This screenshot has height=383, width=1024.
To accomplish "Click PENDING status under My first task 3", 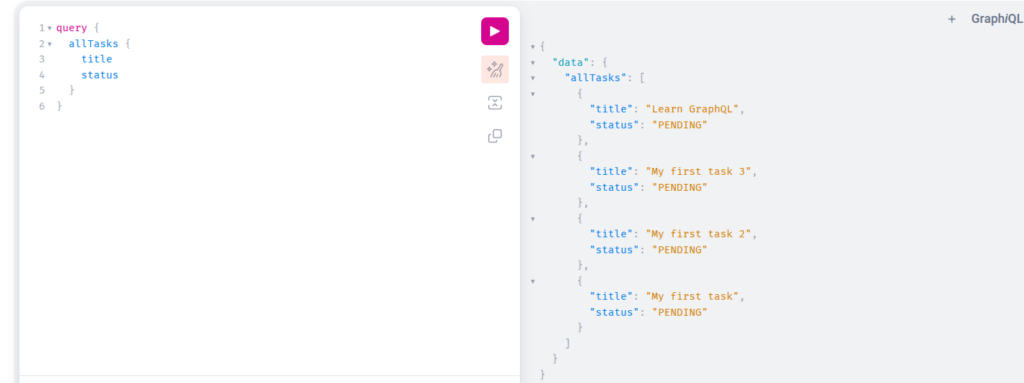I will pyautogui.click(x=680, y=188).
